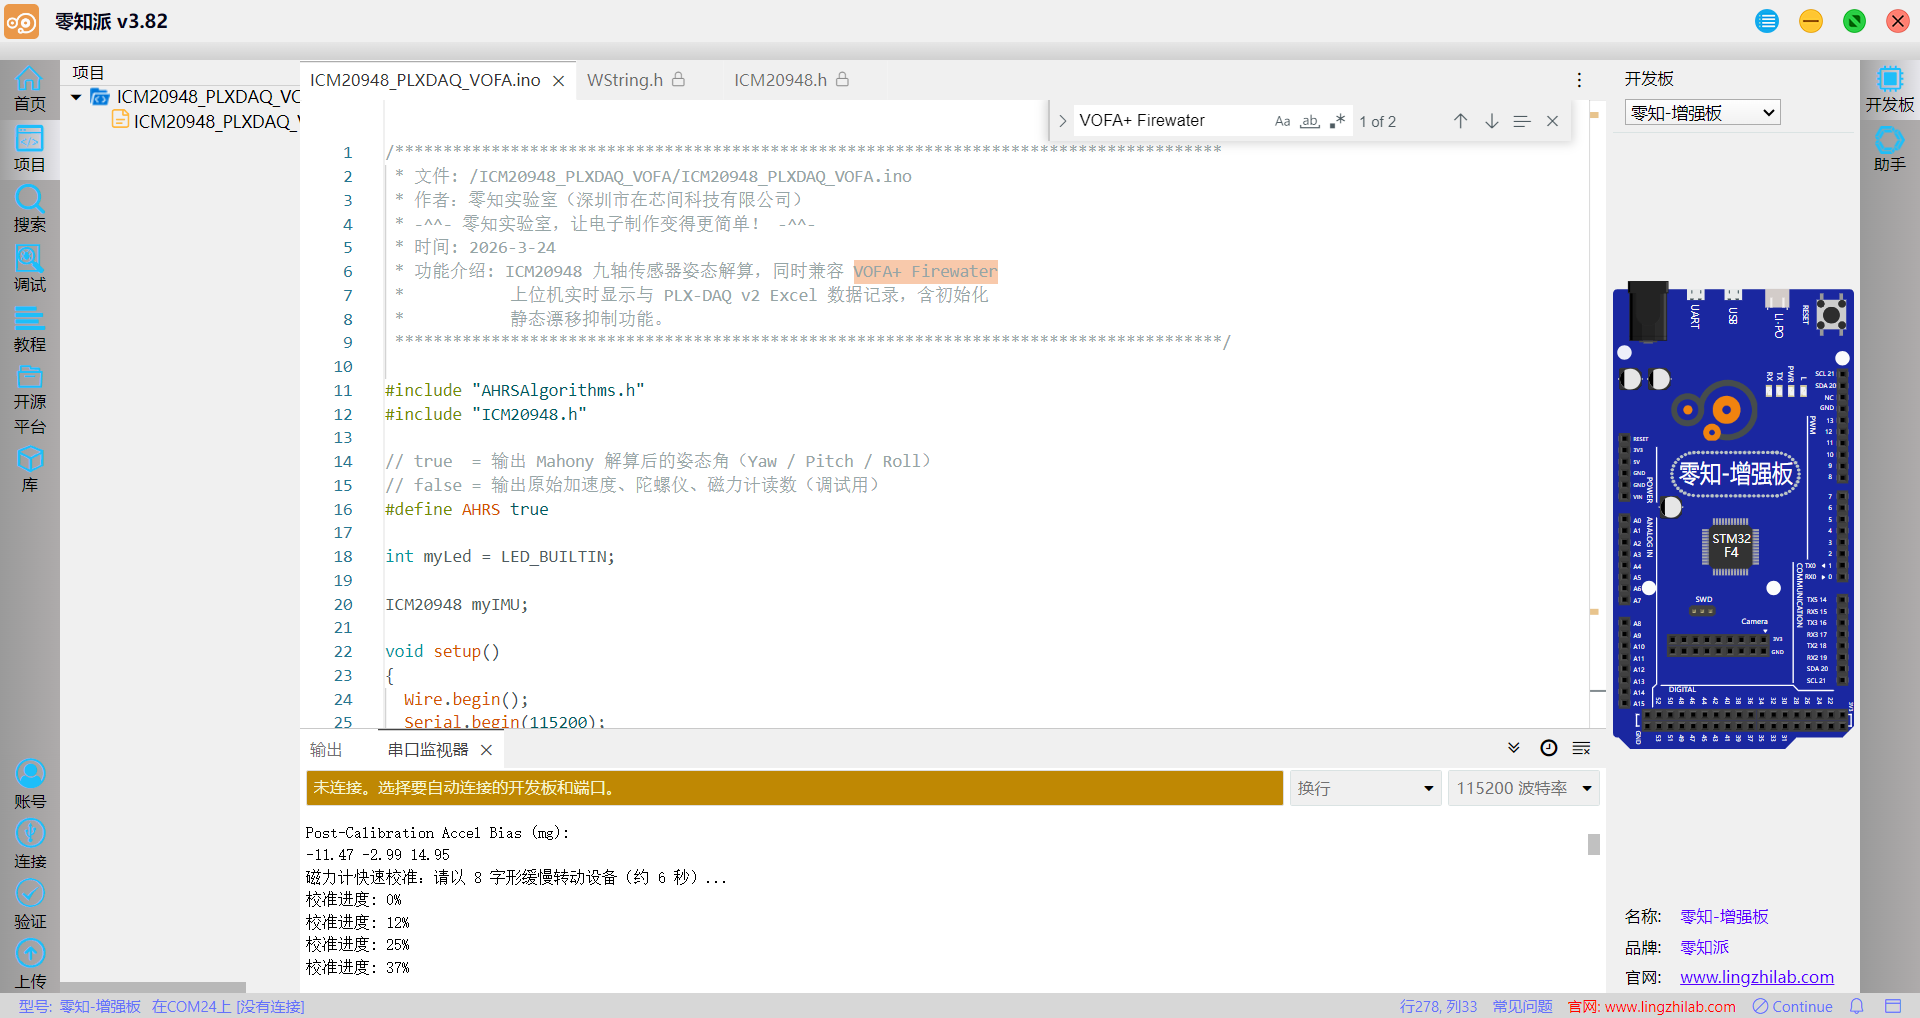Screen dimensions: 1920x1018
Task: Toggle regular expression in find box
Action: click(x=1337, y=121)
